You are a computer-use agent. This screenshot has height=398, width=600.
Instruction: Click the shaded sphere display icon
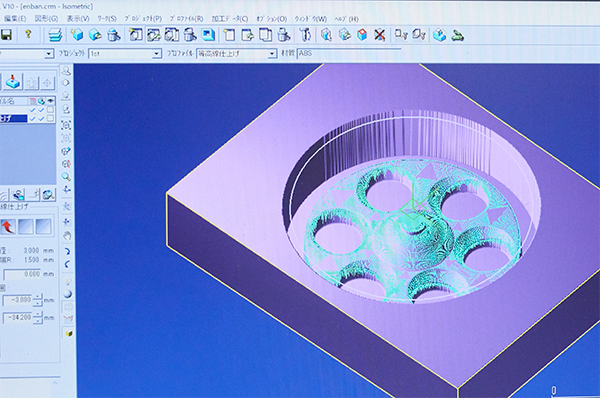(67, 294)
